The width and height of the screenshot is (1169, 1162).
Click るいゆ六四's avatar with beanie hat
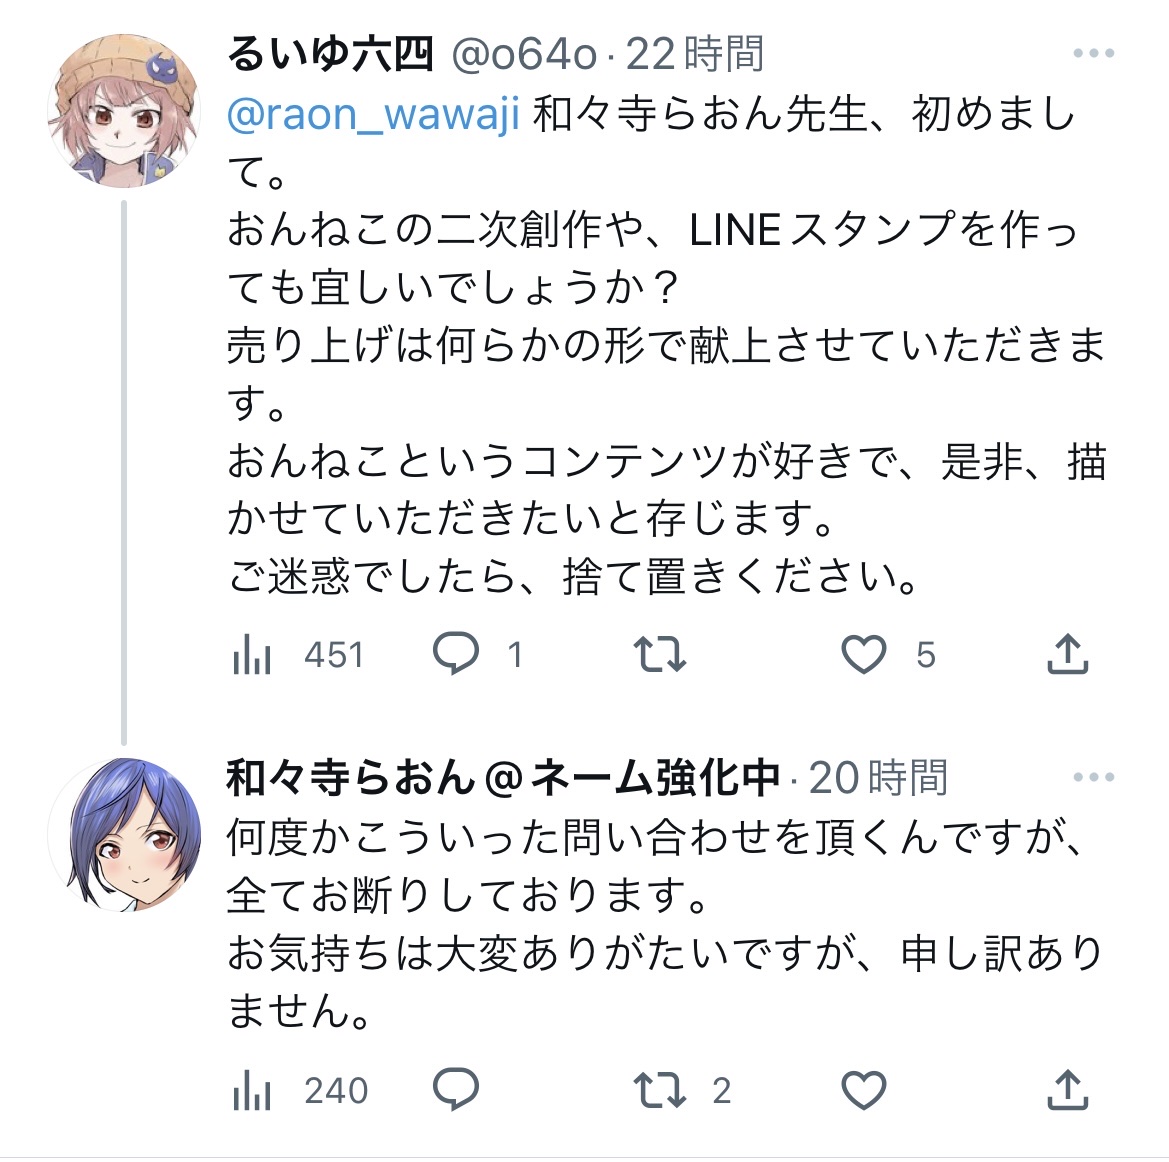coord(124,112)
